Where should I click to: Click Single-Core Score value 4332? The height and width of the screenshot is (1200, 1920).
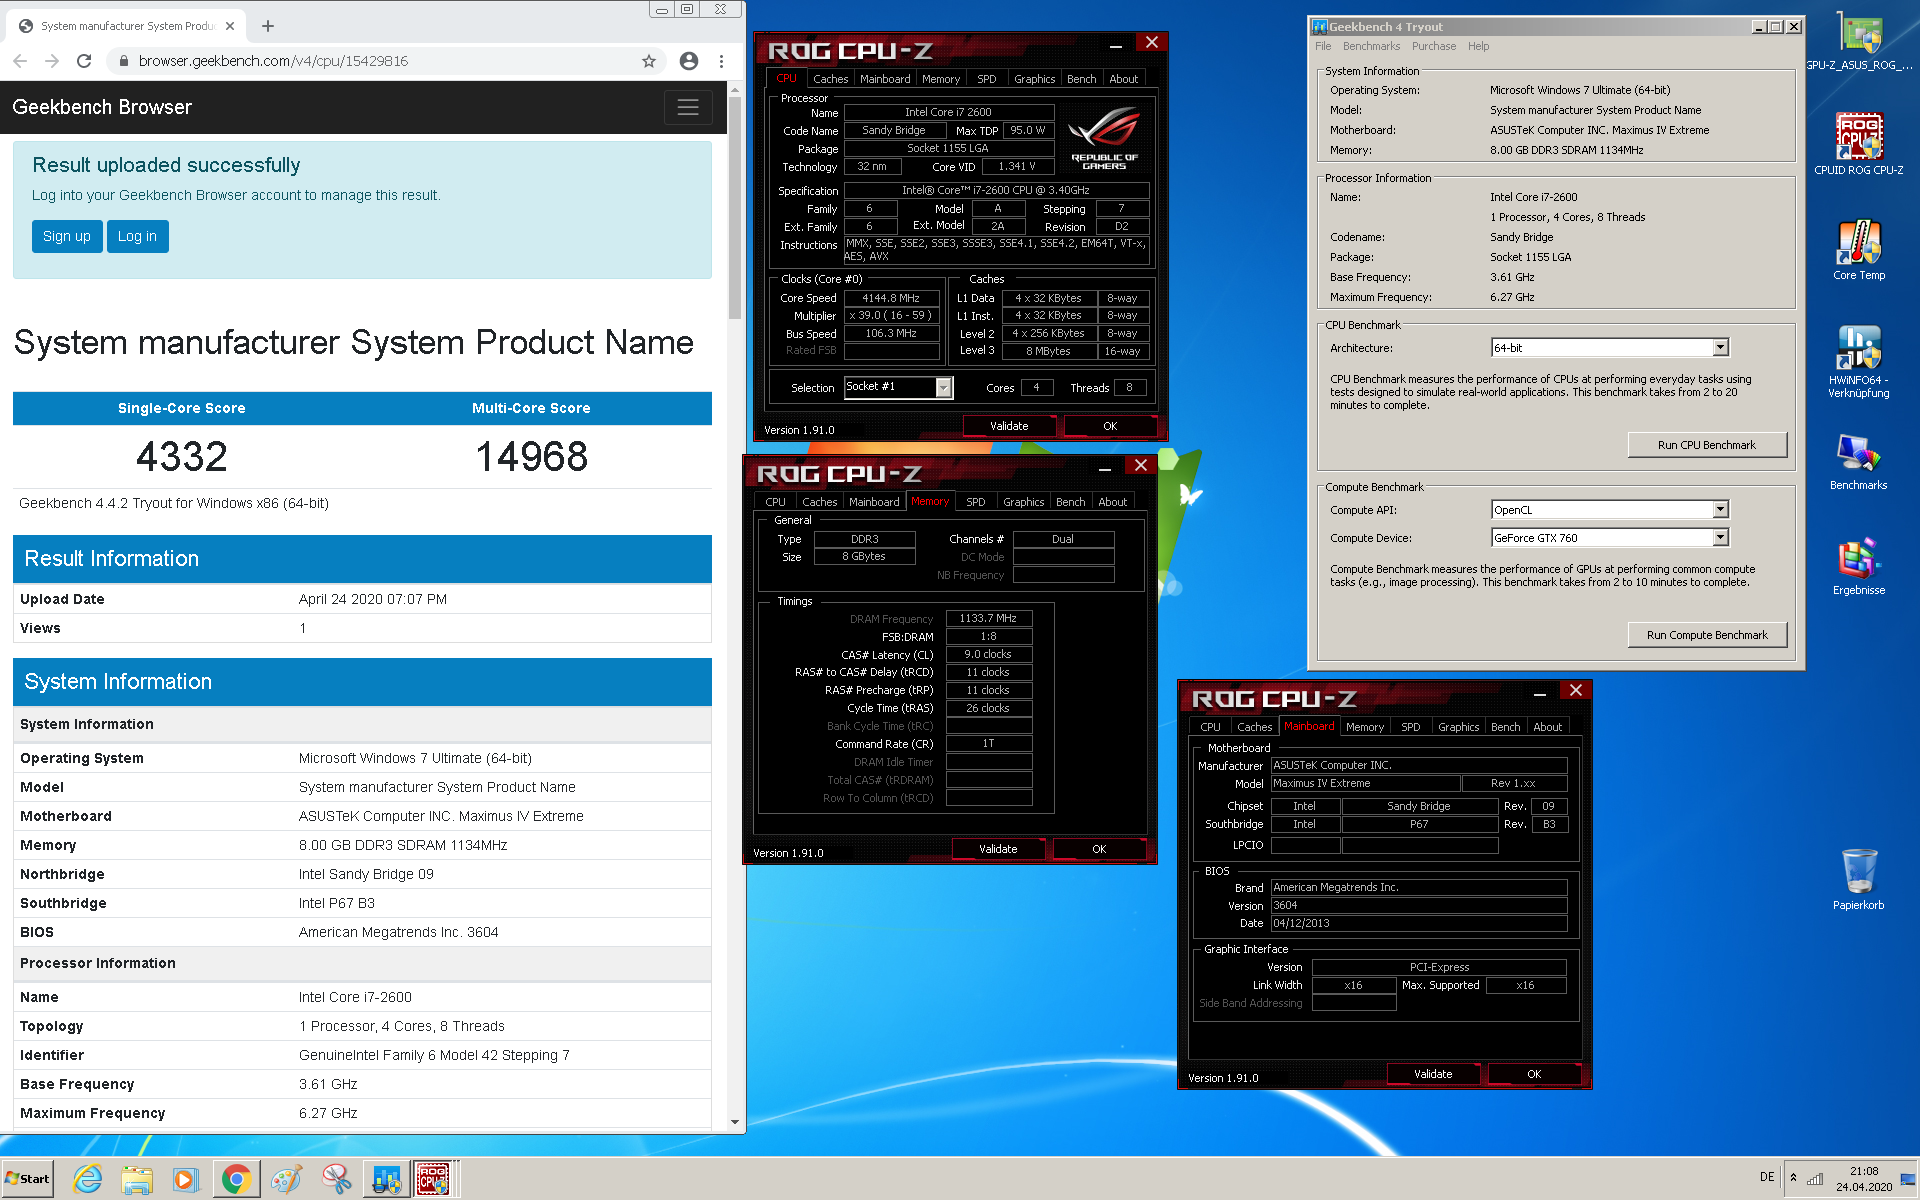(182, 457)
